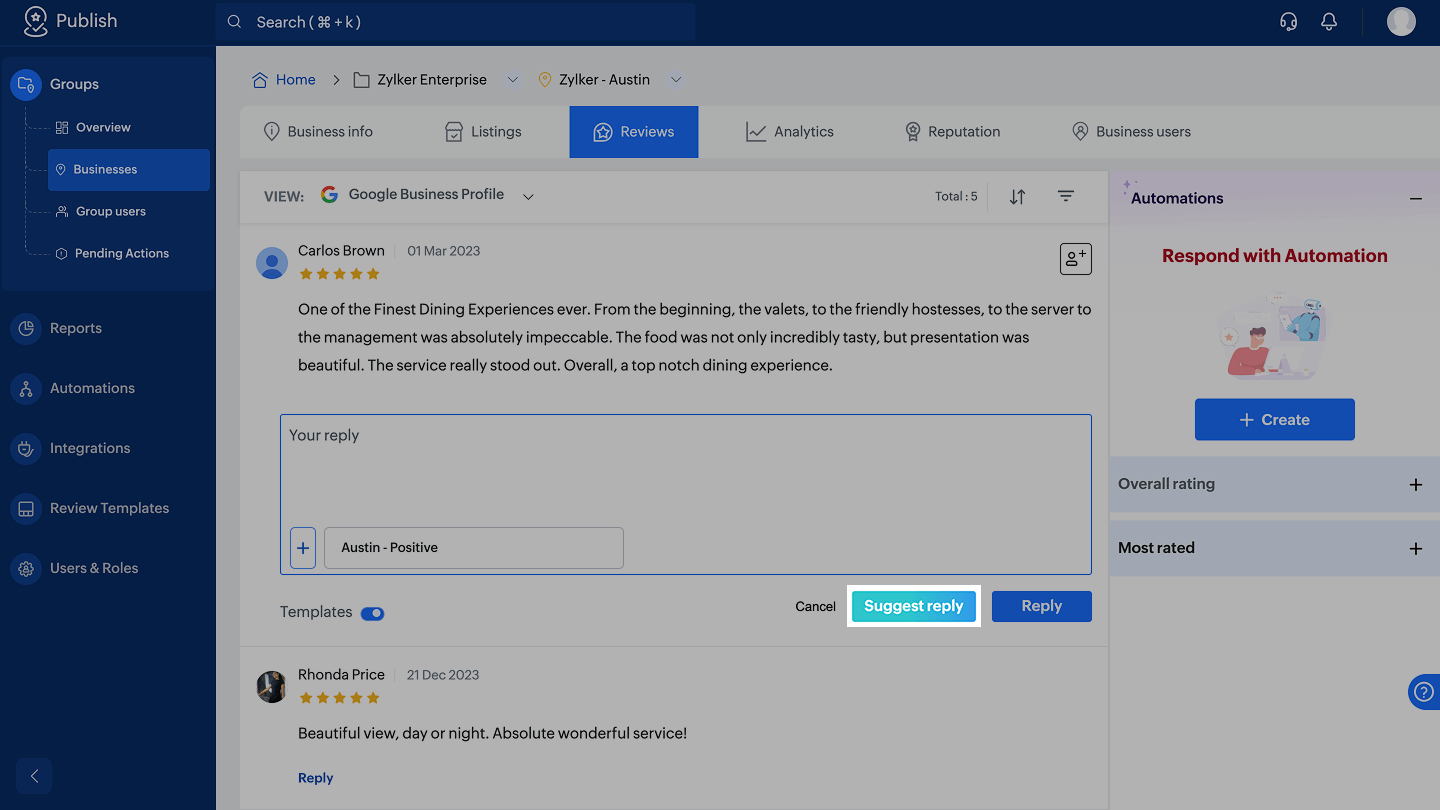Image resolution: width=1440 pixels, height=810 pixels.
Task: Expand the Most rated panel
Action: point(1415,549)
